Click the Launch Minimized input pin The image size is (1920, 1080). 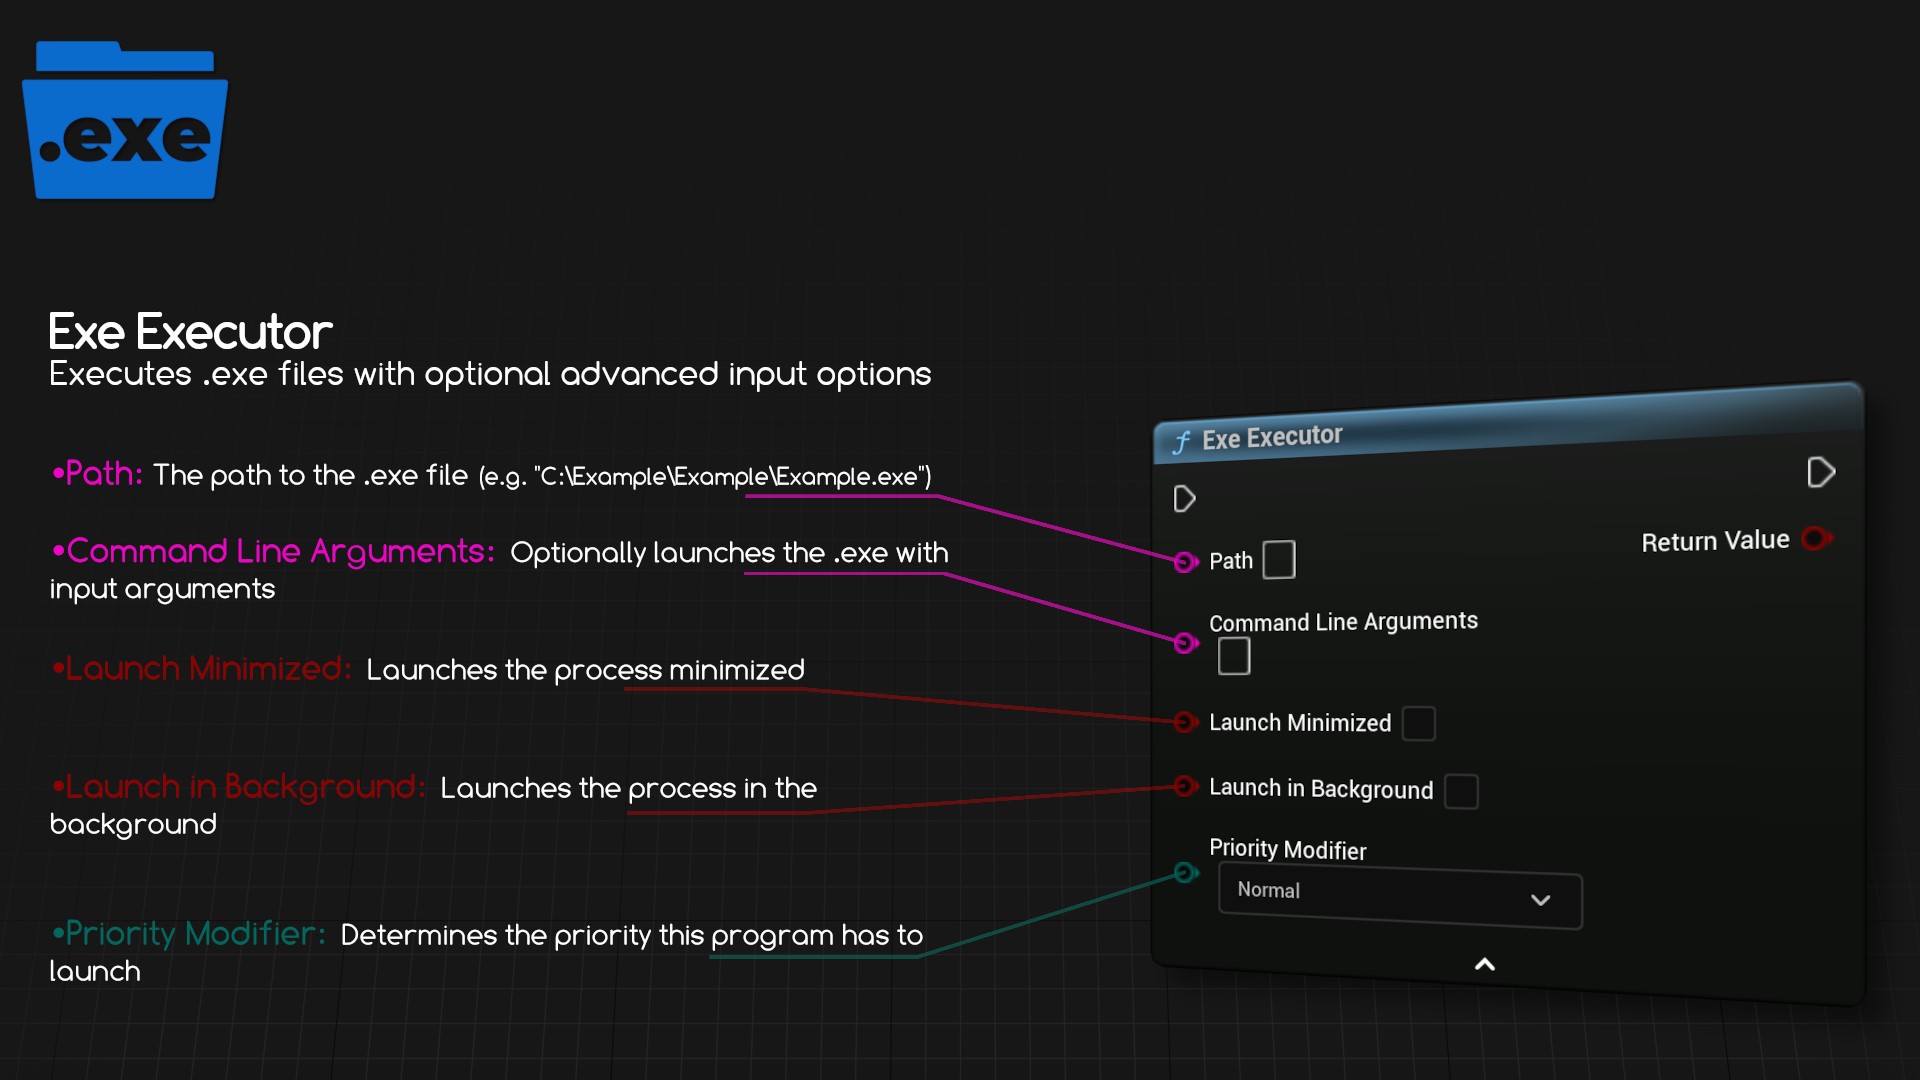pos(1185,722)
